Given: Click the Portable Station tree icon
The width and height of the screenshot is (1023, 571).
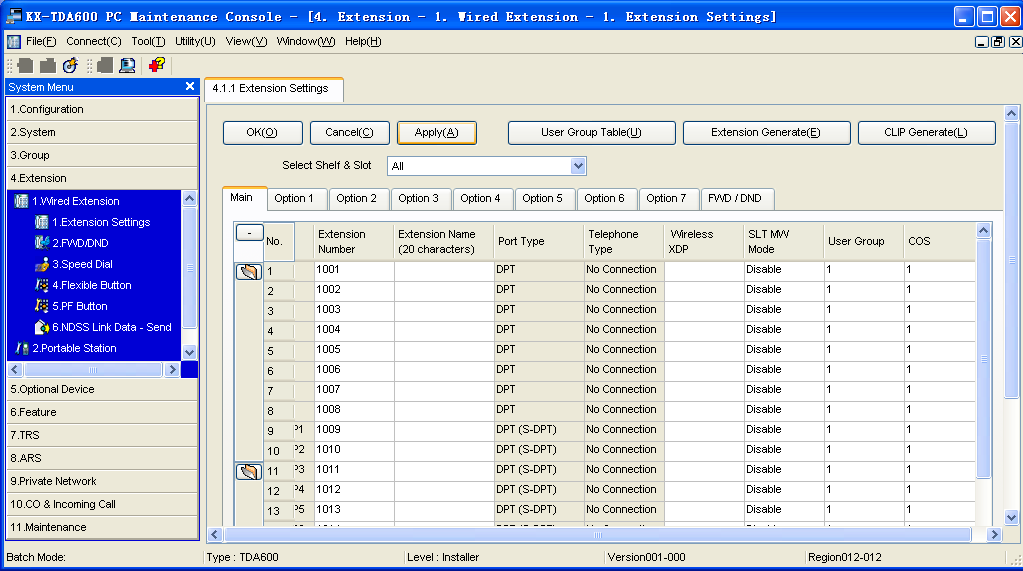Looking at the screenshot, I should [x=22, y=348].
